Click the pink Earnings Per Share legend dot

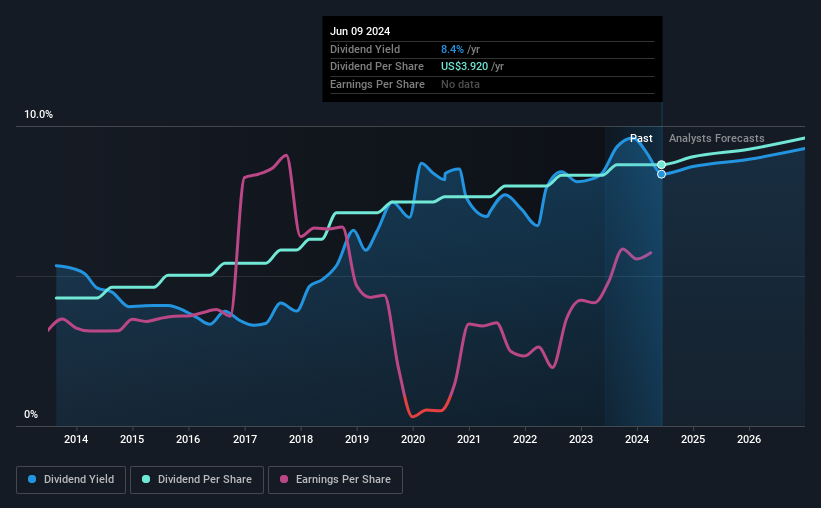tap(284, 479)
